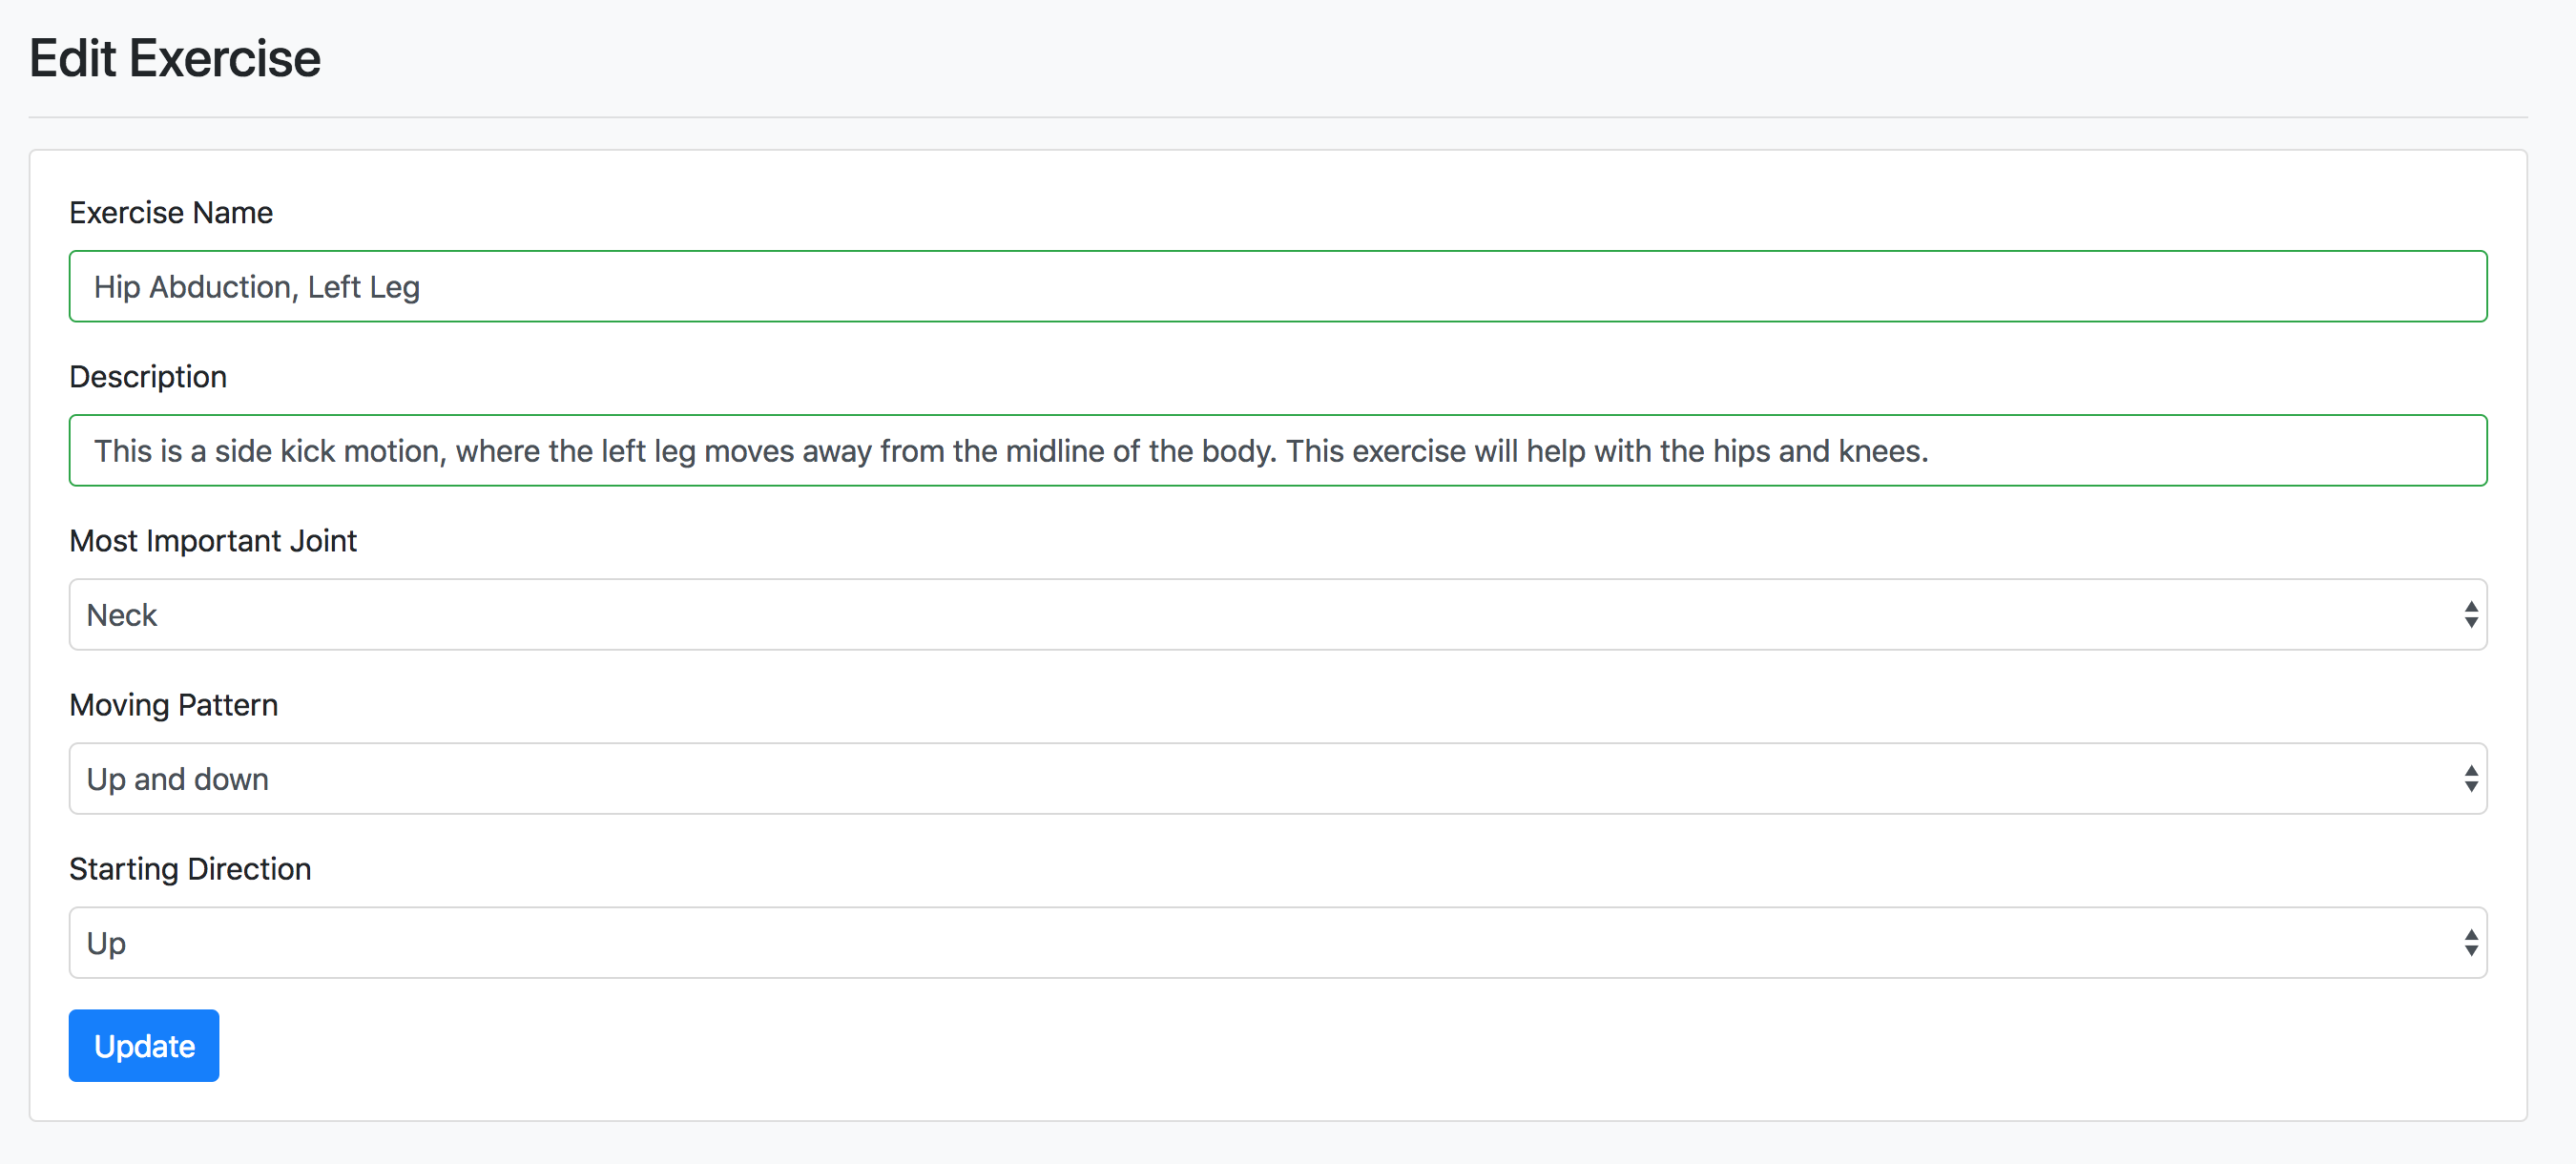Click the Starting Direction label
Screen dimensions: 2576x1164
(x=189, y=868)
